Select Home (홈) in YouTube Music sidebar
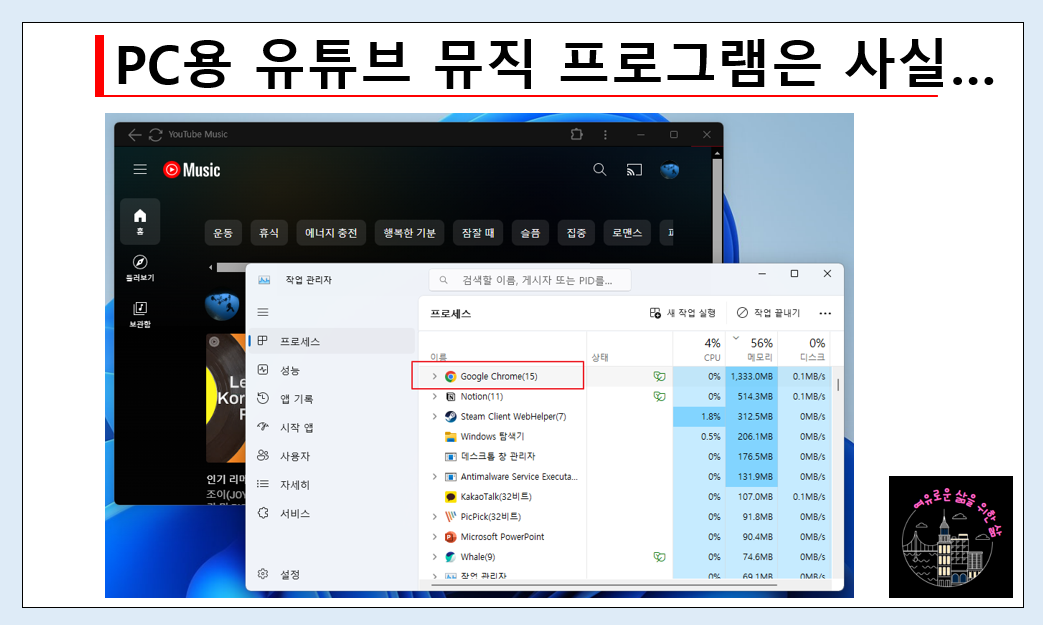The image size is (1043, 625). coord(140,221)
